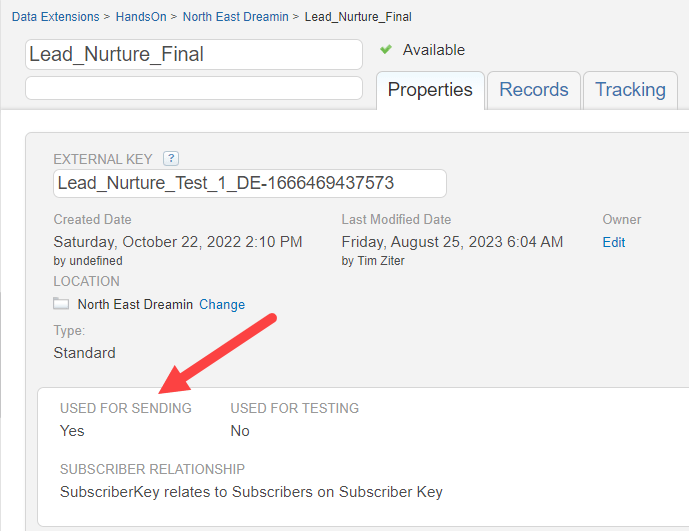Viewport: 689px width, 531px height.
Task: Click the Data Extensions breadcrumb link
Action: (x=55, y=17)
